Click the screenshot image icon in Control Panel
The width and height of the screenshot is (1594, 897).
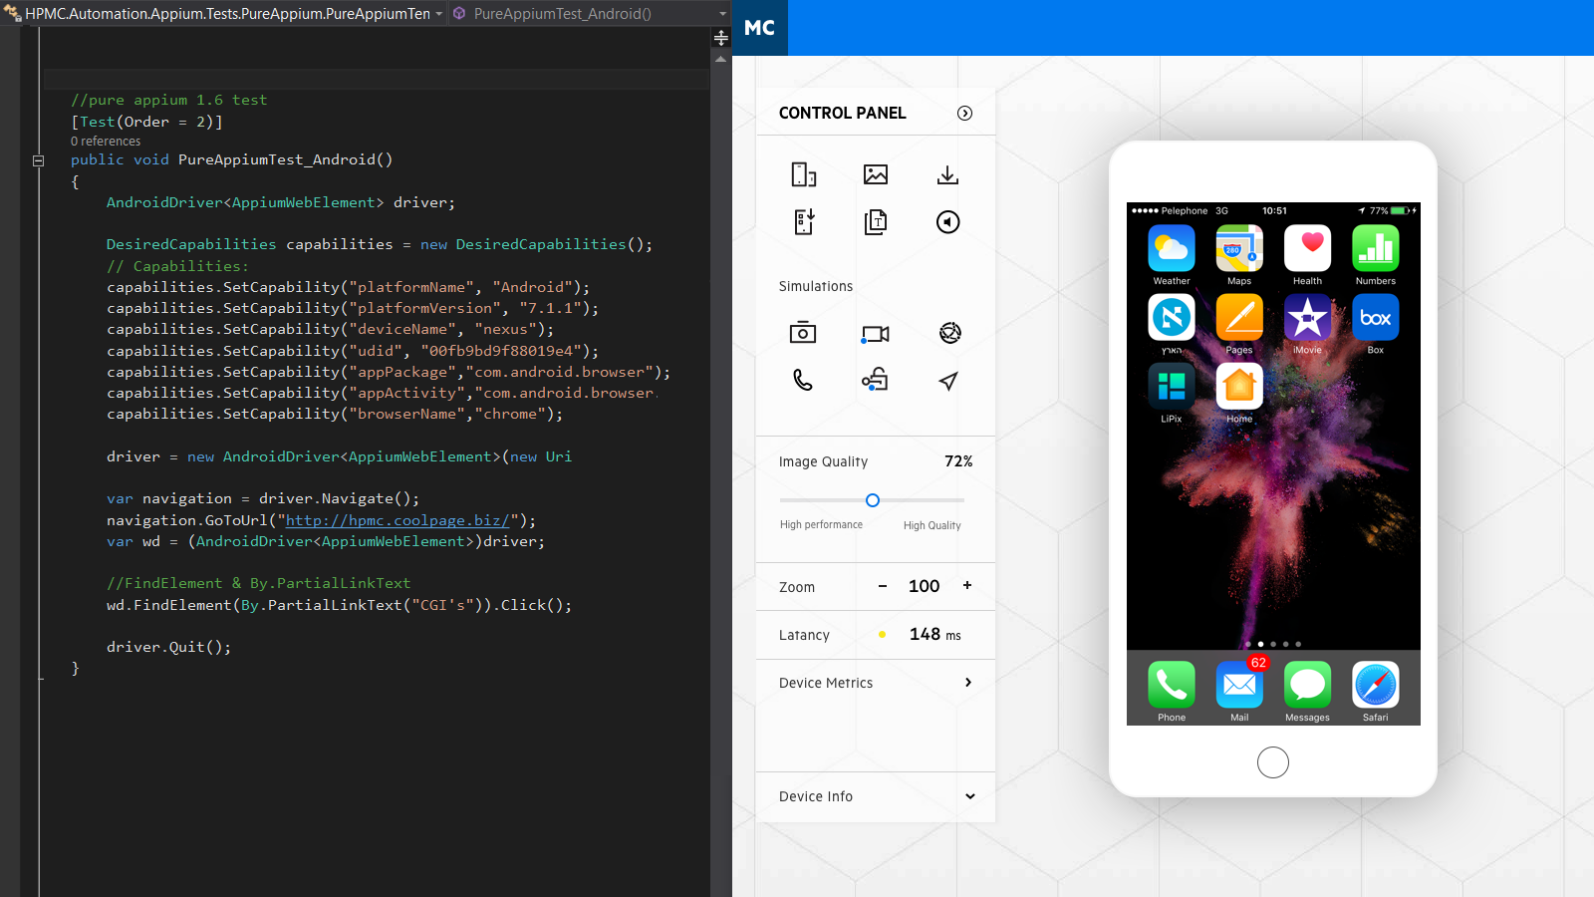click(875, 175)
